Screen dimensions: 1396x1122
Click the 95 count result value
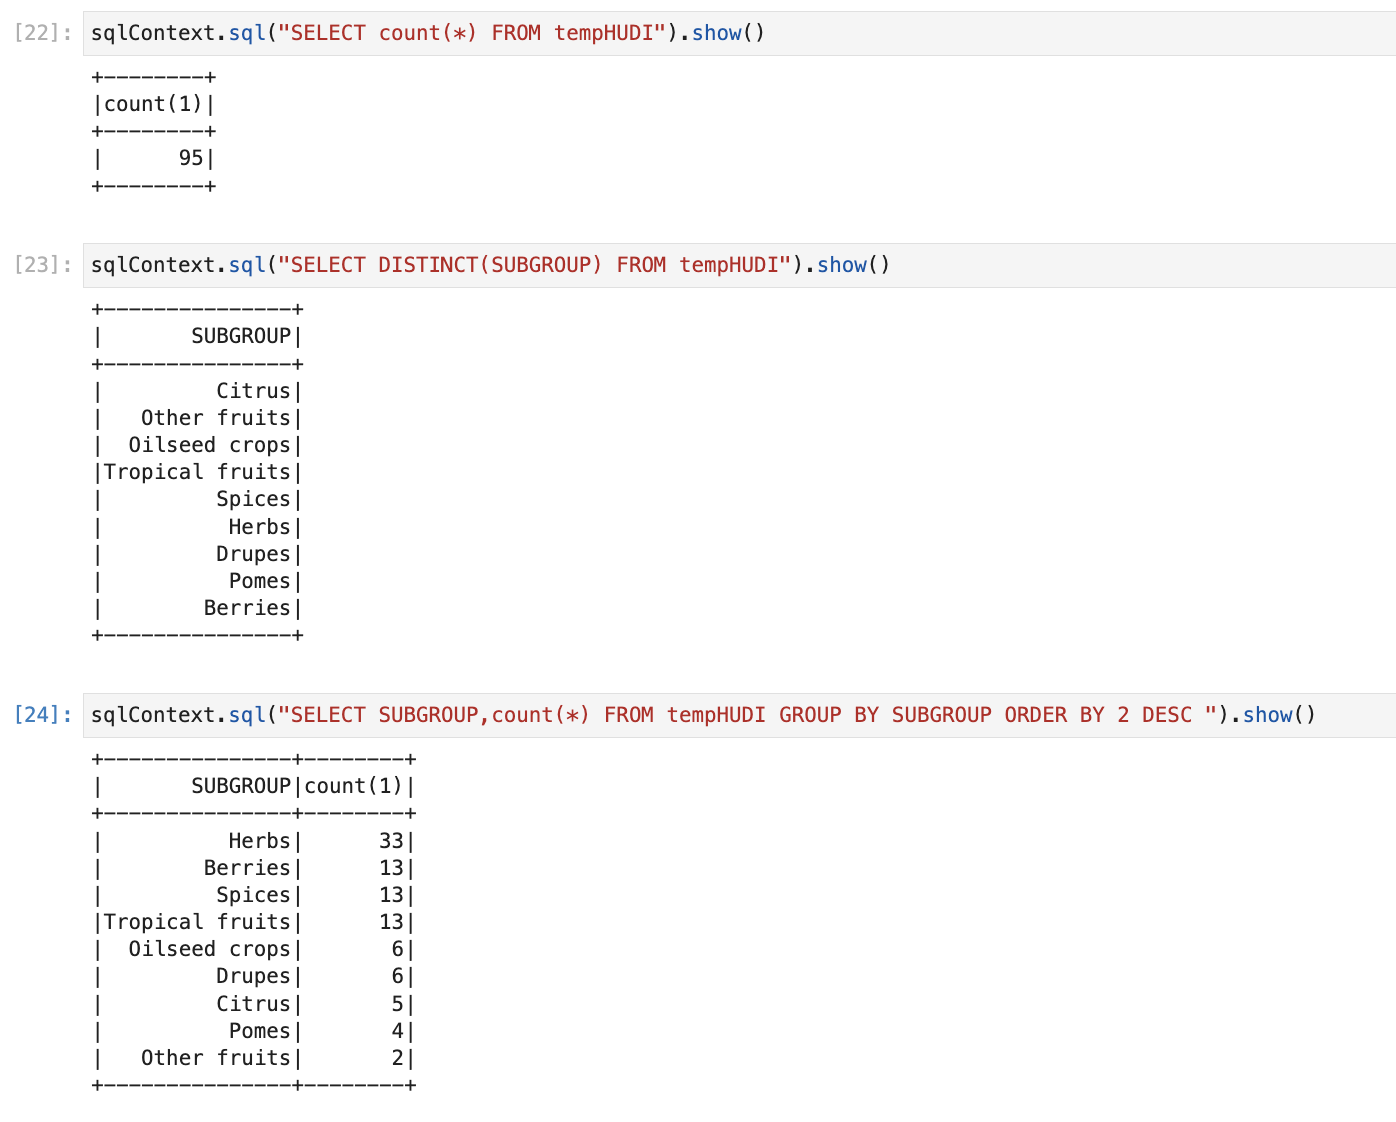[190, 158]
